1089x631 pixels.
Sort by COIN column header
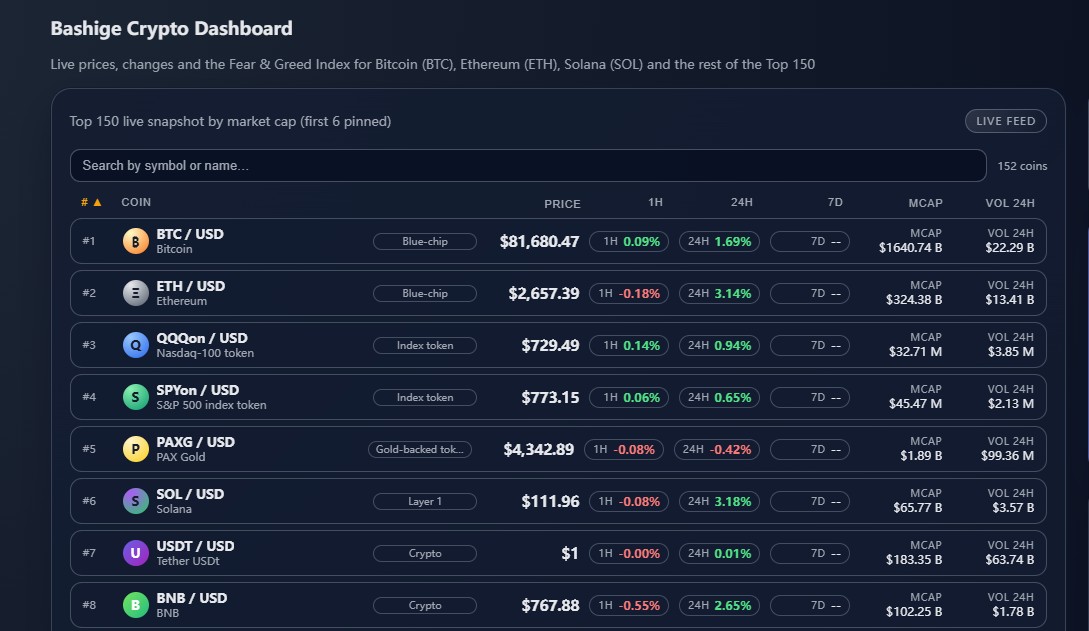coord(136,202)
